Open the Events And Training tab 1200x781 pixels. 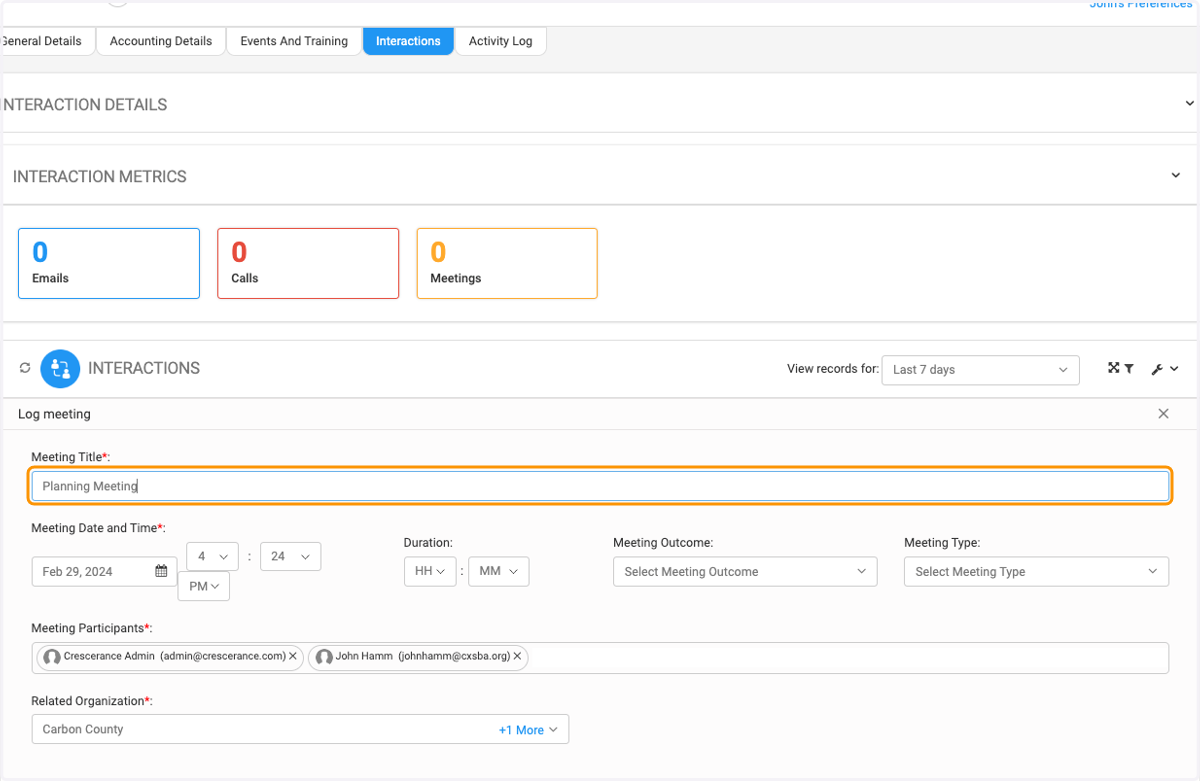coord(294,41)
